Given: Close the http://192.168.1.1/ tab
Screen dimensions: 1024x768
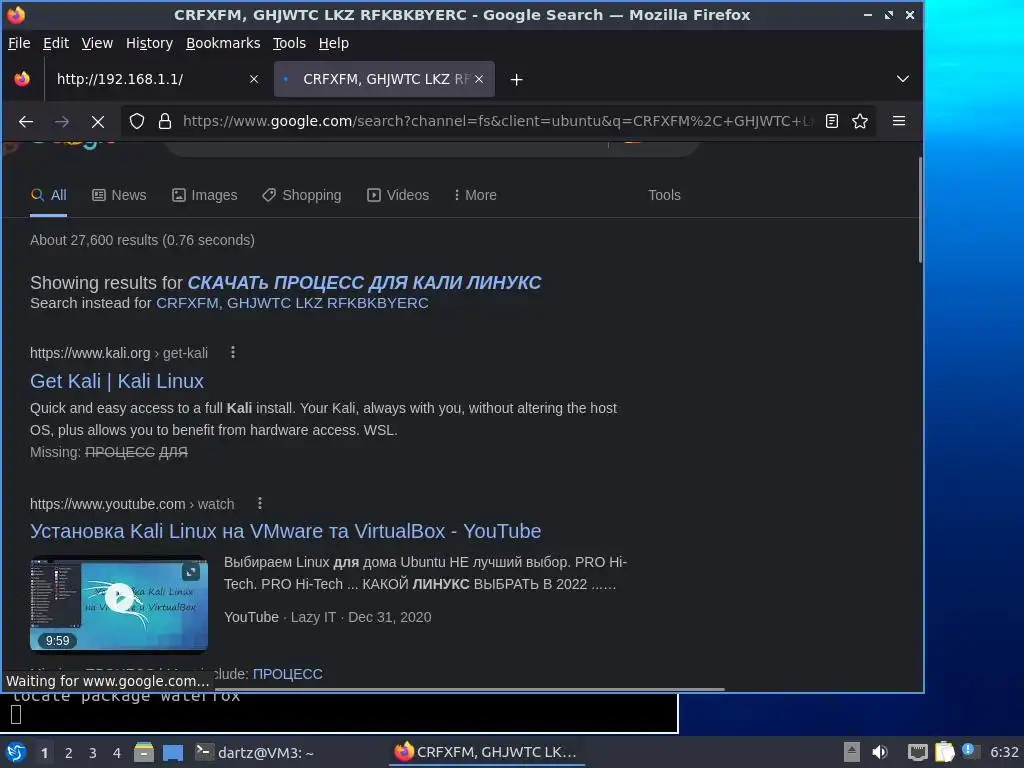Looking at the screenshot, I should (254, 79).
